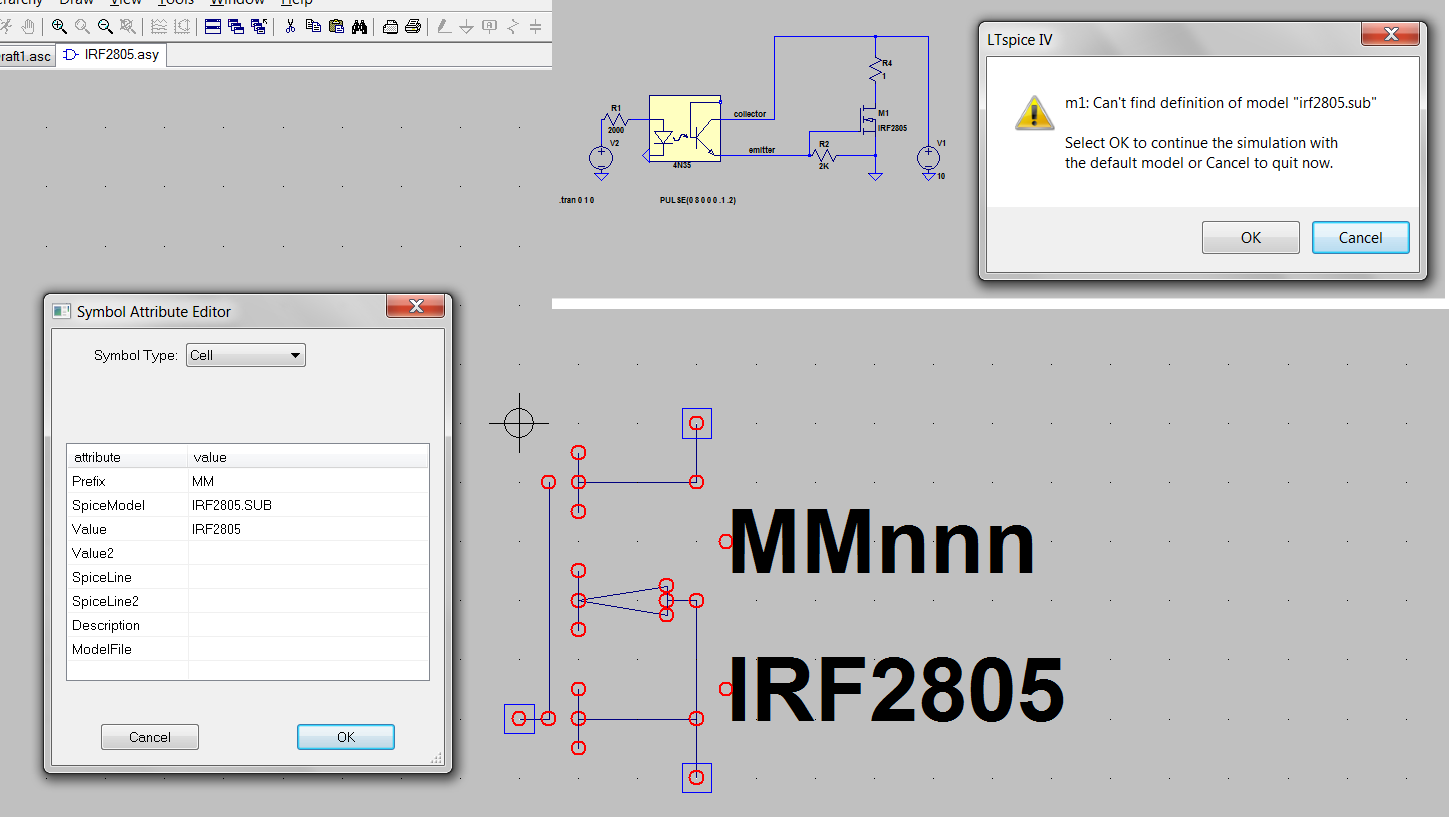Click the Cascade Windows toolbar icon
1449x817 pixels.
click(236, 26)
